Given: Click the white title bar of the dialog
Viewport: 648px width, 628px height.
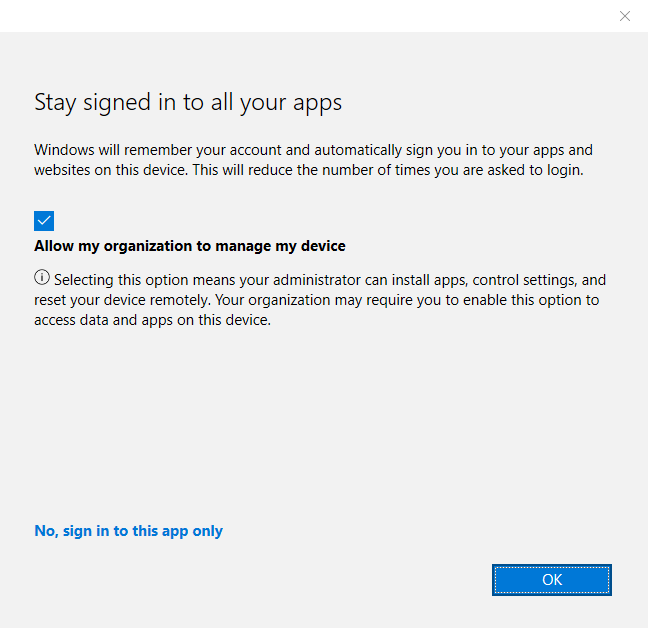Looking at the screenshot, I should pyautogui.click(x=300, y=15).
